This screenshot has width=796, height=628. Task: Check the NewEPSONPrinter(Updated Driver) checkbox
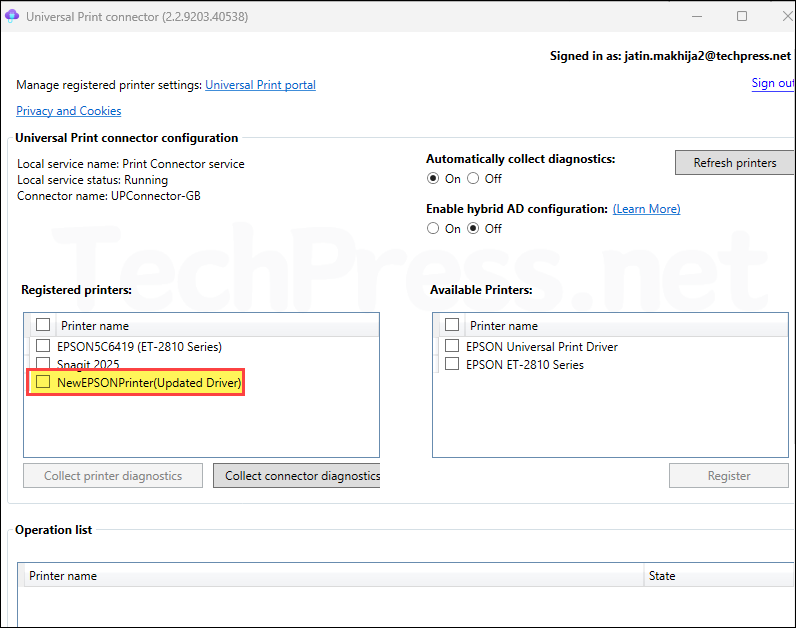point(43,382)
